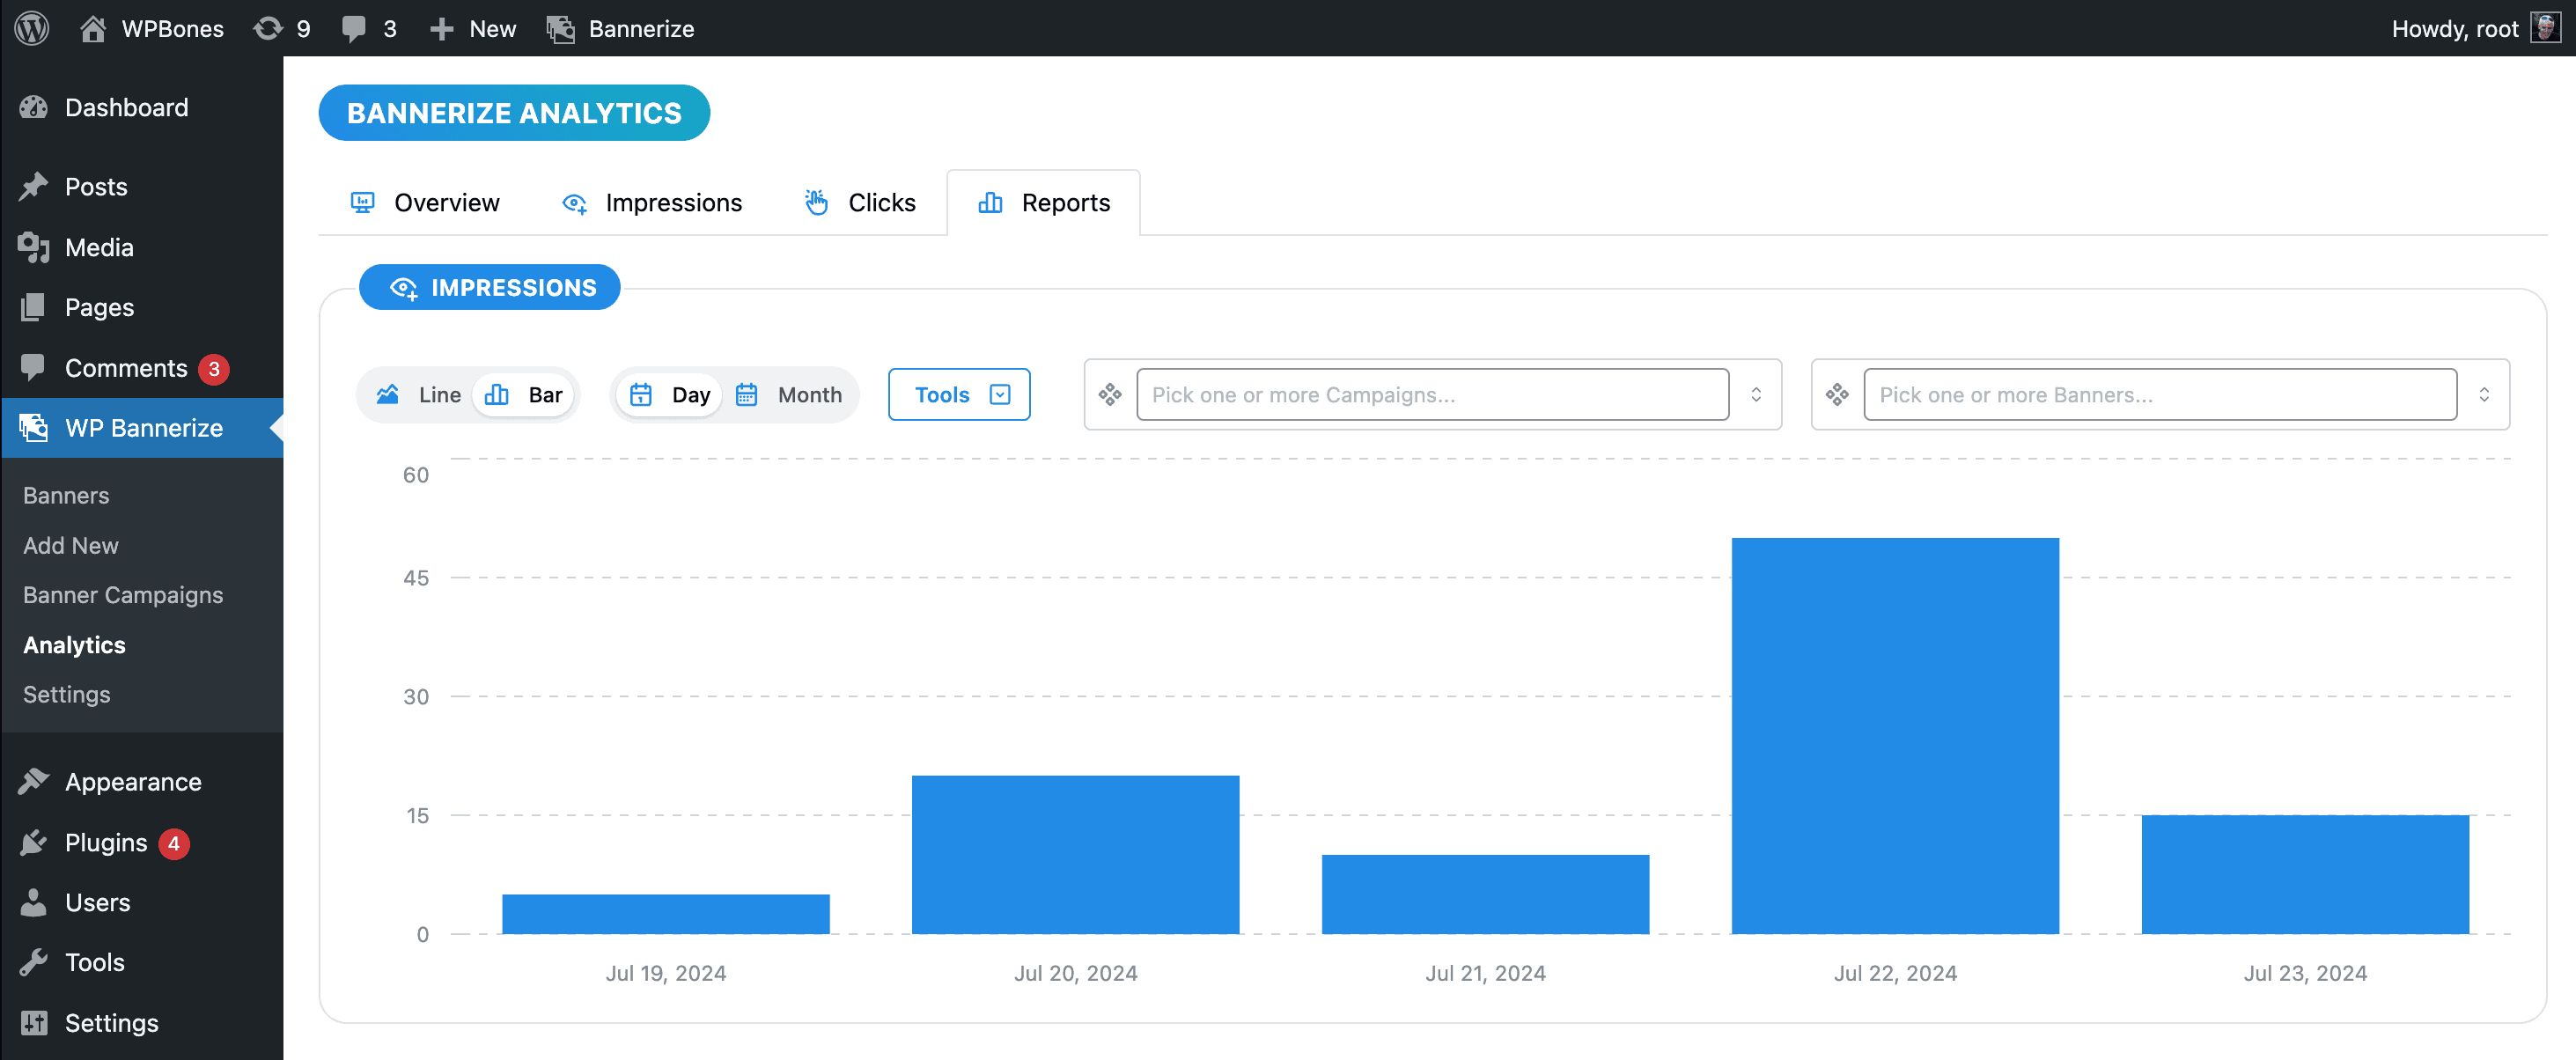Click the WP Bannerize sidebar icon
This screenshot has height=1060, width=2576.
(x=33, y=428)
